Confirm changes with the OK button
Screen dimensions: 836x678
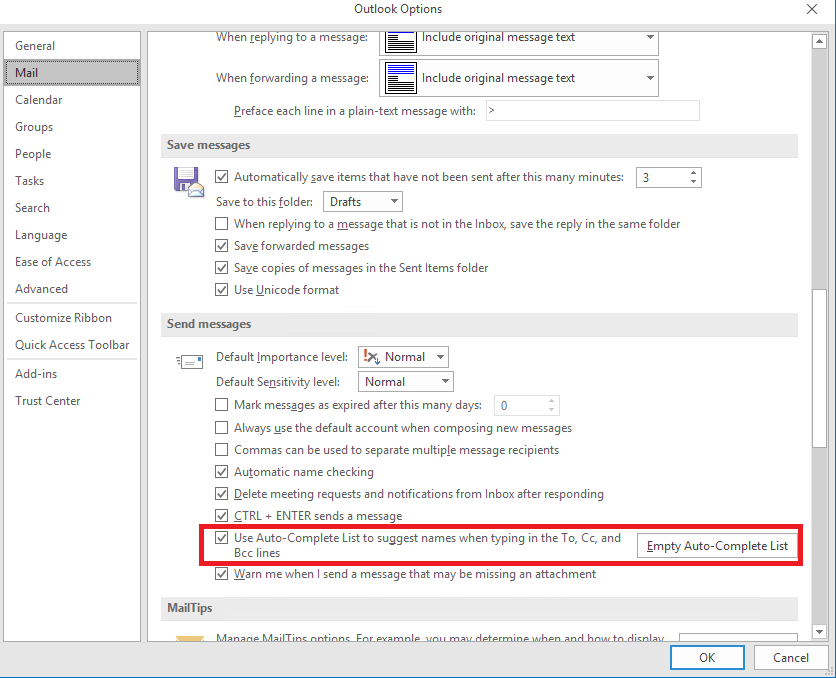click(x=707, y=658)
